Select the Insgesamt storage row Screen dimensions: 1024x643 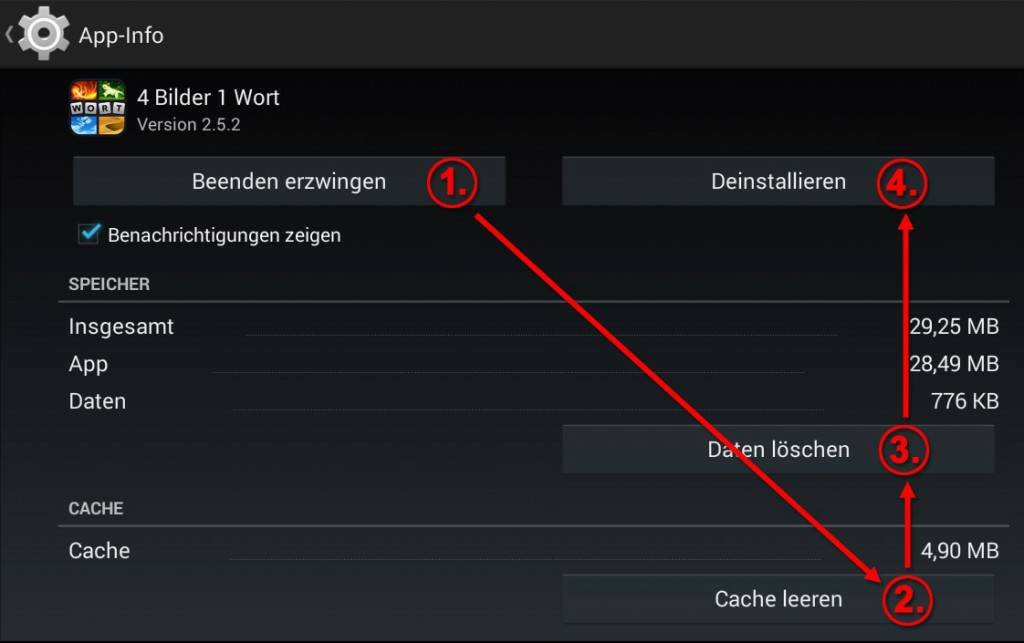pyautogui.click(x=534, y=326)
